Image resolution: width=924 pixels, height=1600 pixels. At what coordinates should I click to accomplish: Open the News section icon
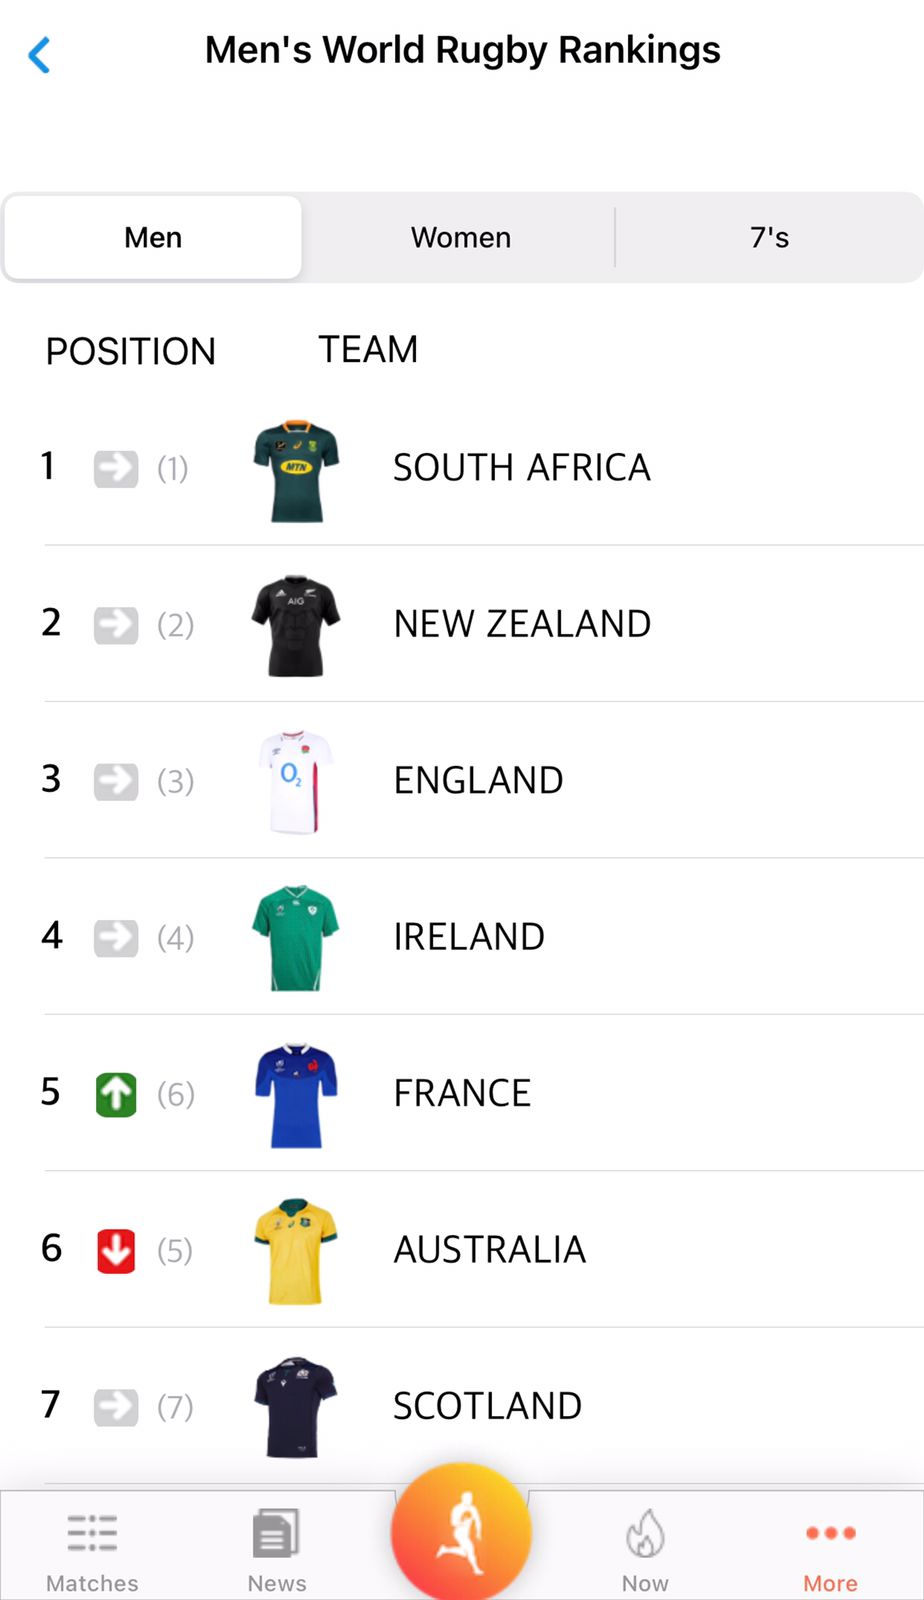coord(276,1533)
